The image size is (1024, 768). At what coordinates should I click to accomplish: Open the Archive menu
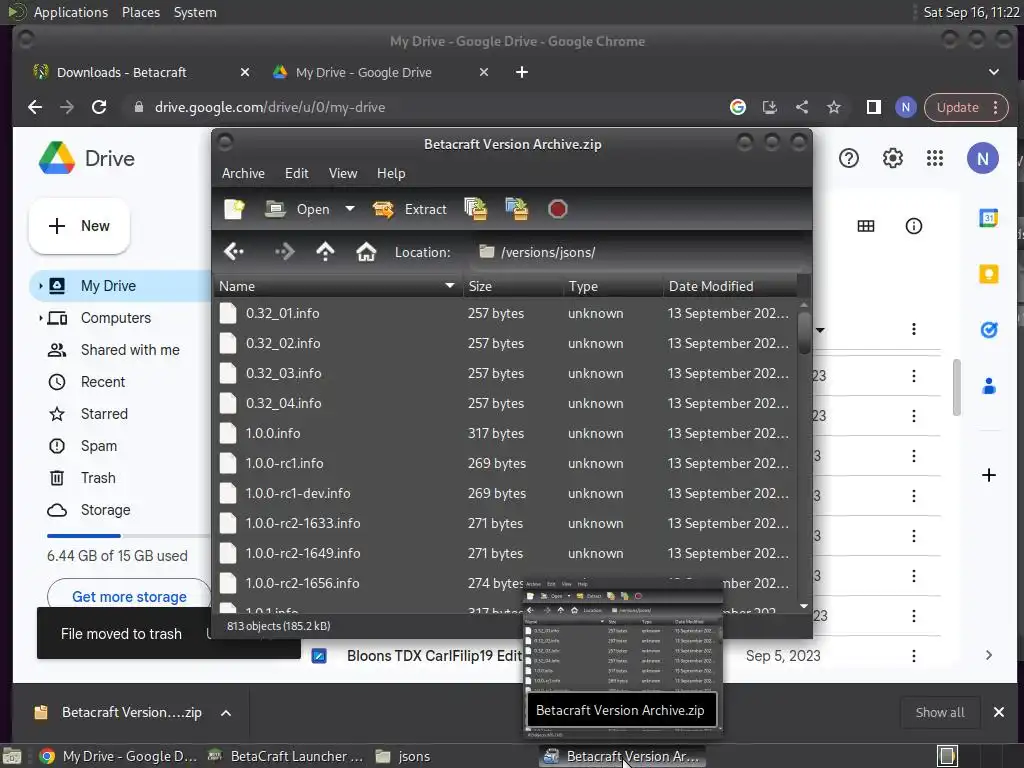243,173
